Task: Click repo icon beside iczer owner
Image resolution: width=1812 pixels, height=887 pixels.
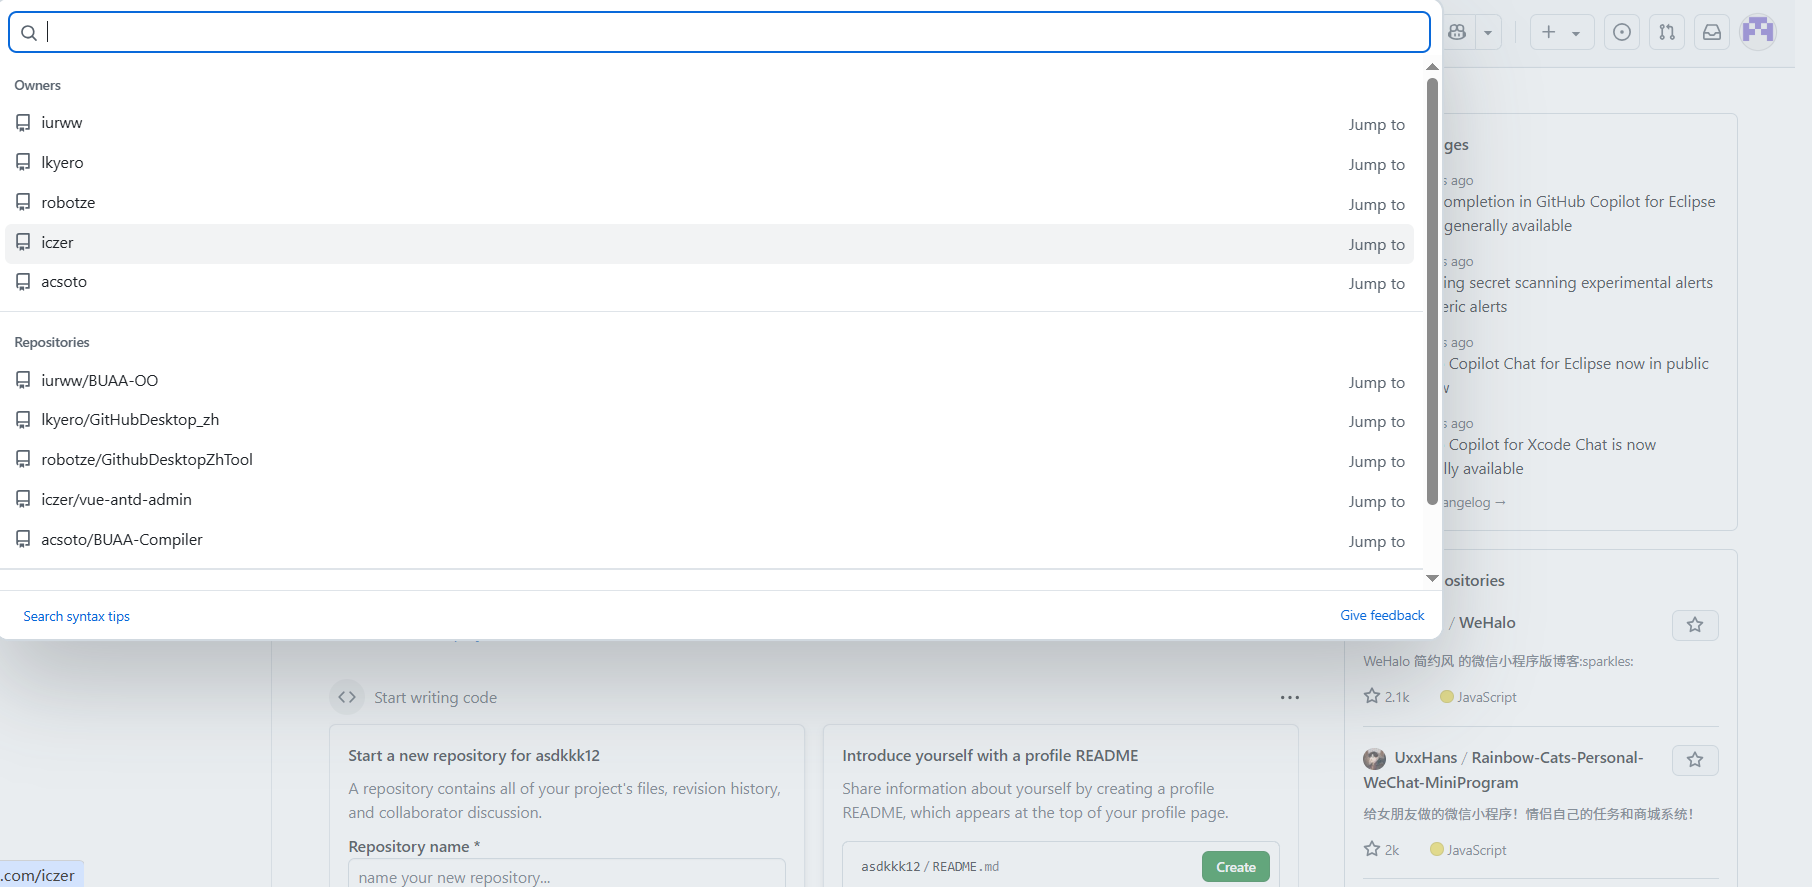Action: pyautogui.click(x=23, y=243)
